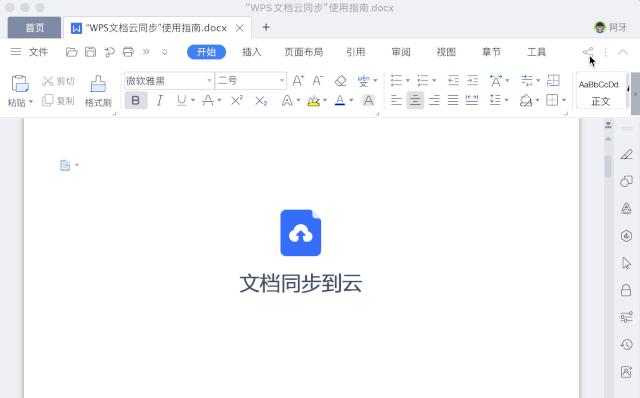Open the property settings sliders sidebar icon
The height and width of the screenshot is (398, 640).
pyautogui.click(x=626, y=317)
